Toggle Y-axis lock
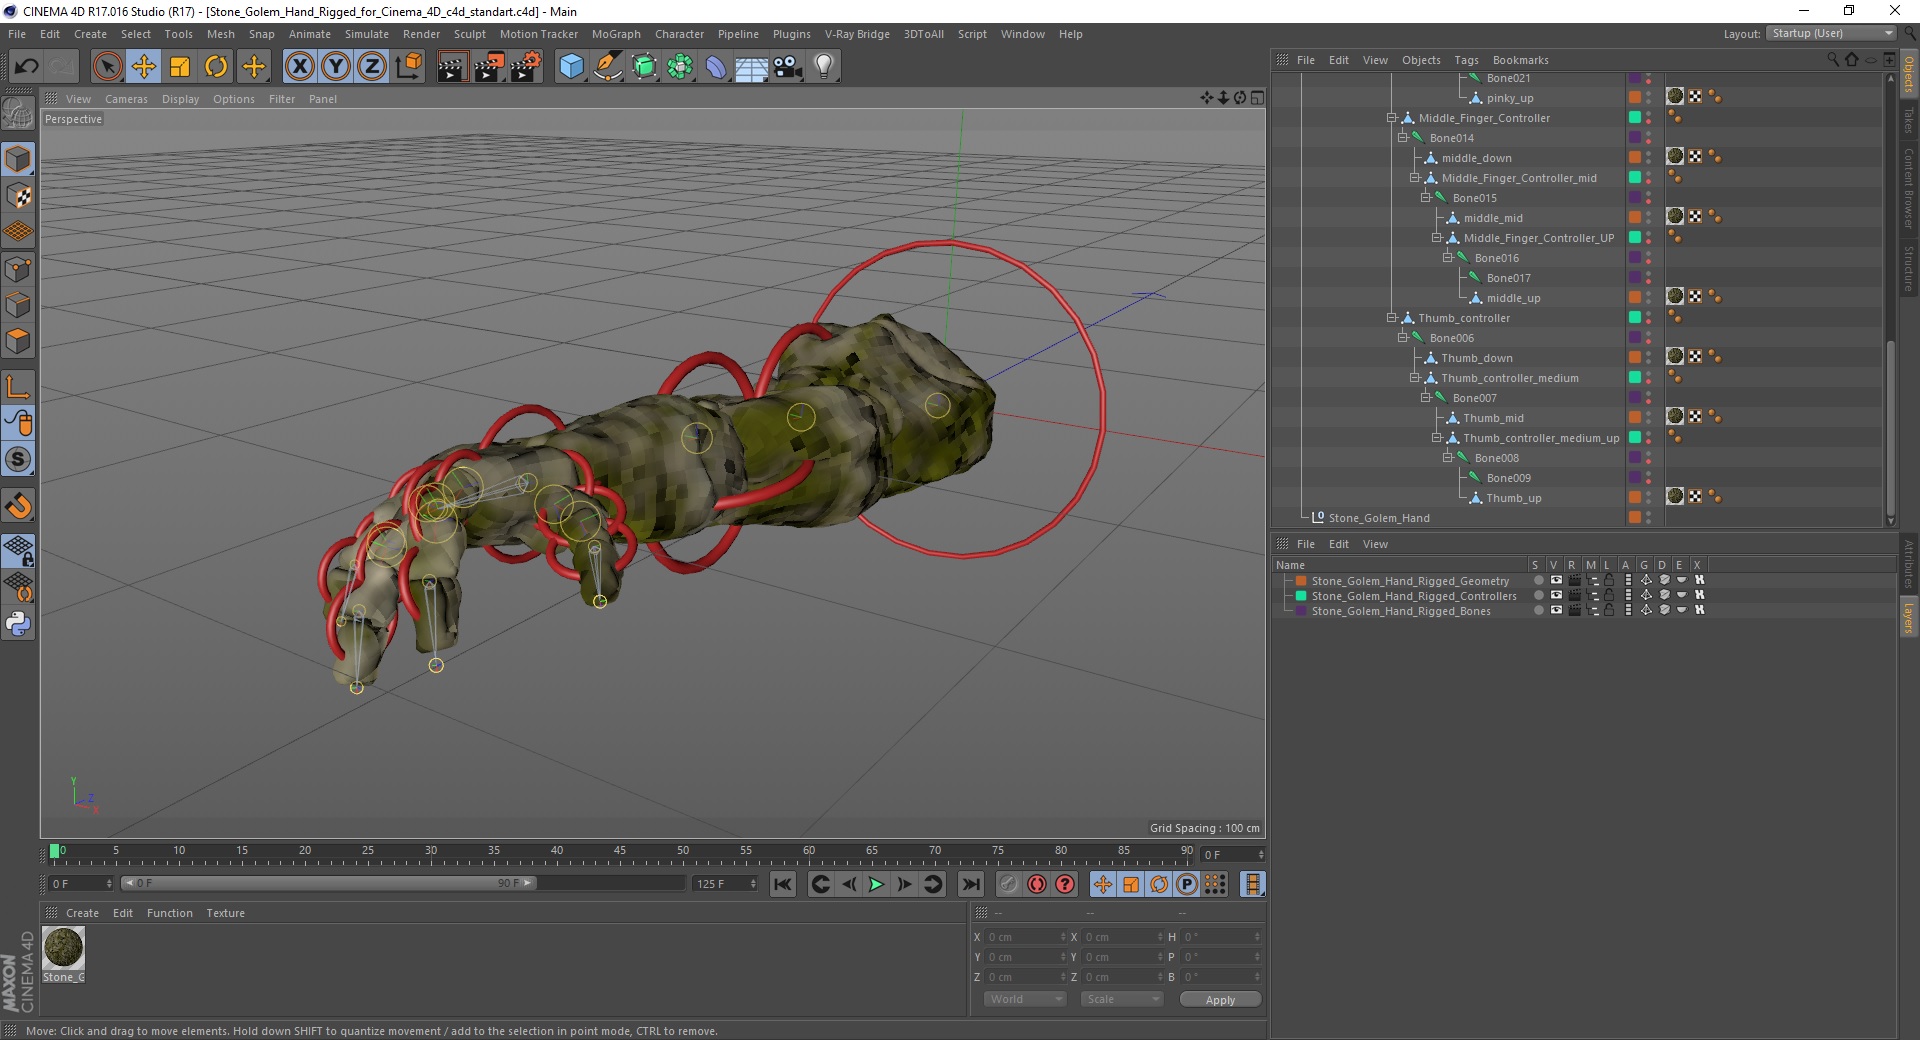This screenshot has width=1920, height=1040. (336, 67)
